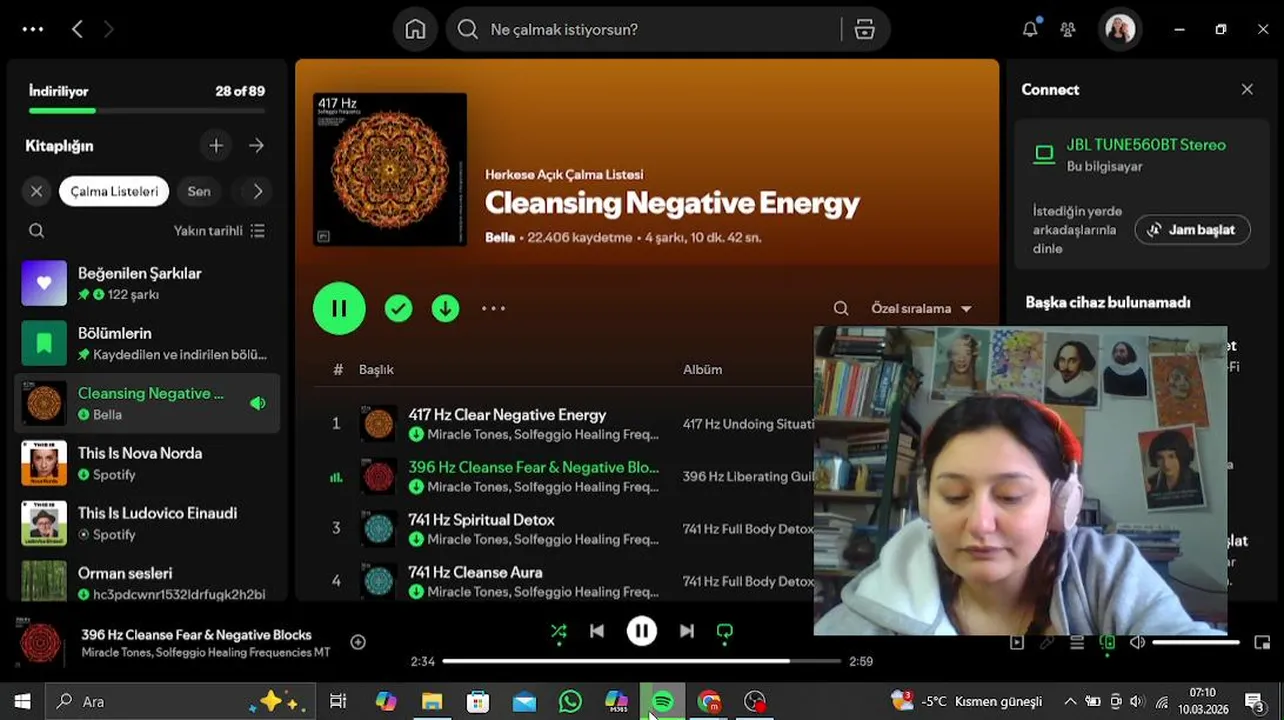1284x720 pixels.
Task: Adjust the Spotify volume slider
Action: [1197, 643]
